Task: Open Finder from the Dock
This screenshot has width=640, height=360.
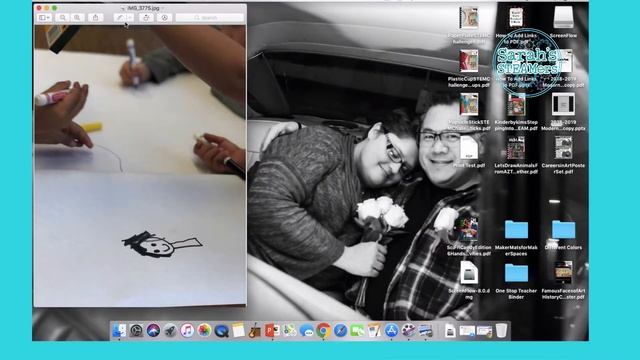Action: [119, 330]
